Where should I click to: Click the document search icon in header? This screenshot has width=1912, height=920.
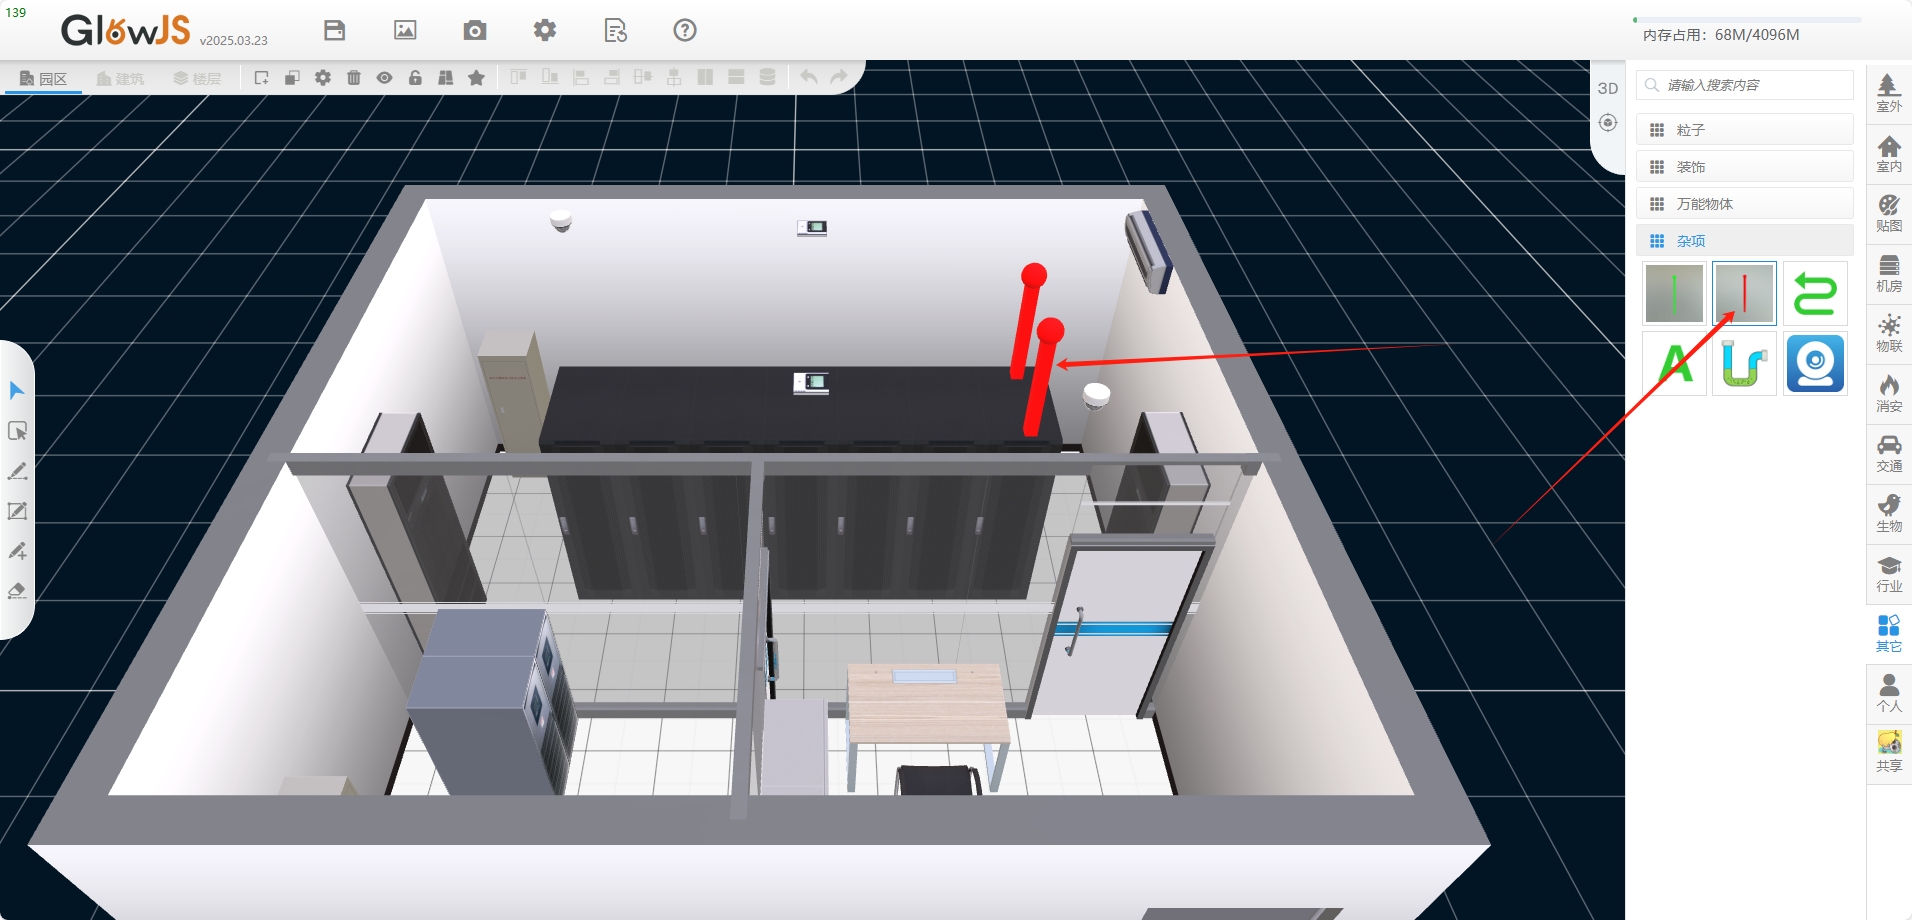tap(616, 30)
